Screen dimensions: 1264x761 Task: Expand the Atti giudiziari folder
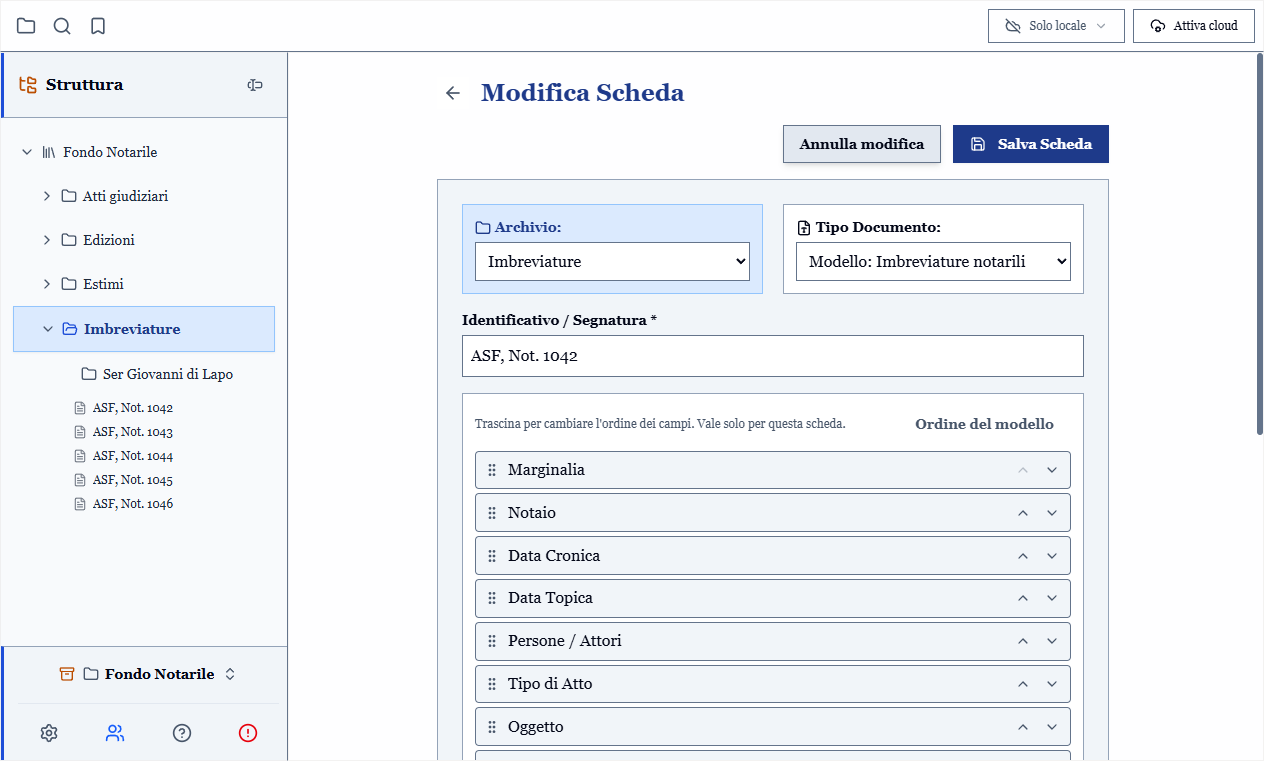(x=47, y=196)
